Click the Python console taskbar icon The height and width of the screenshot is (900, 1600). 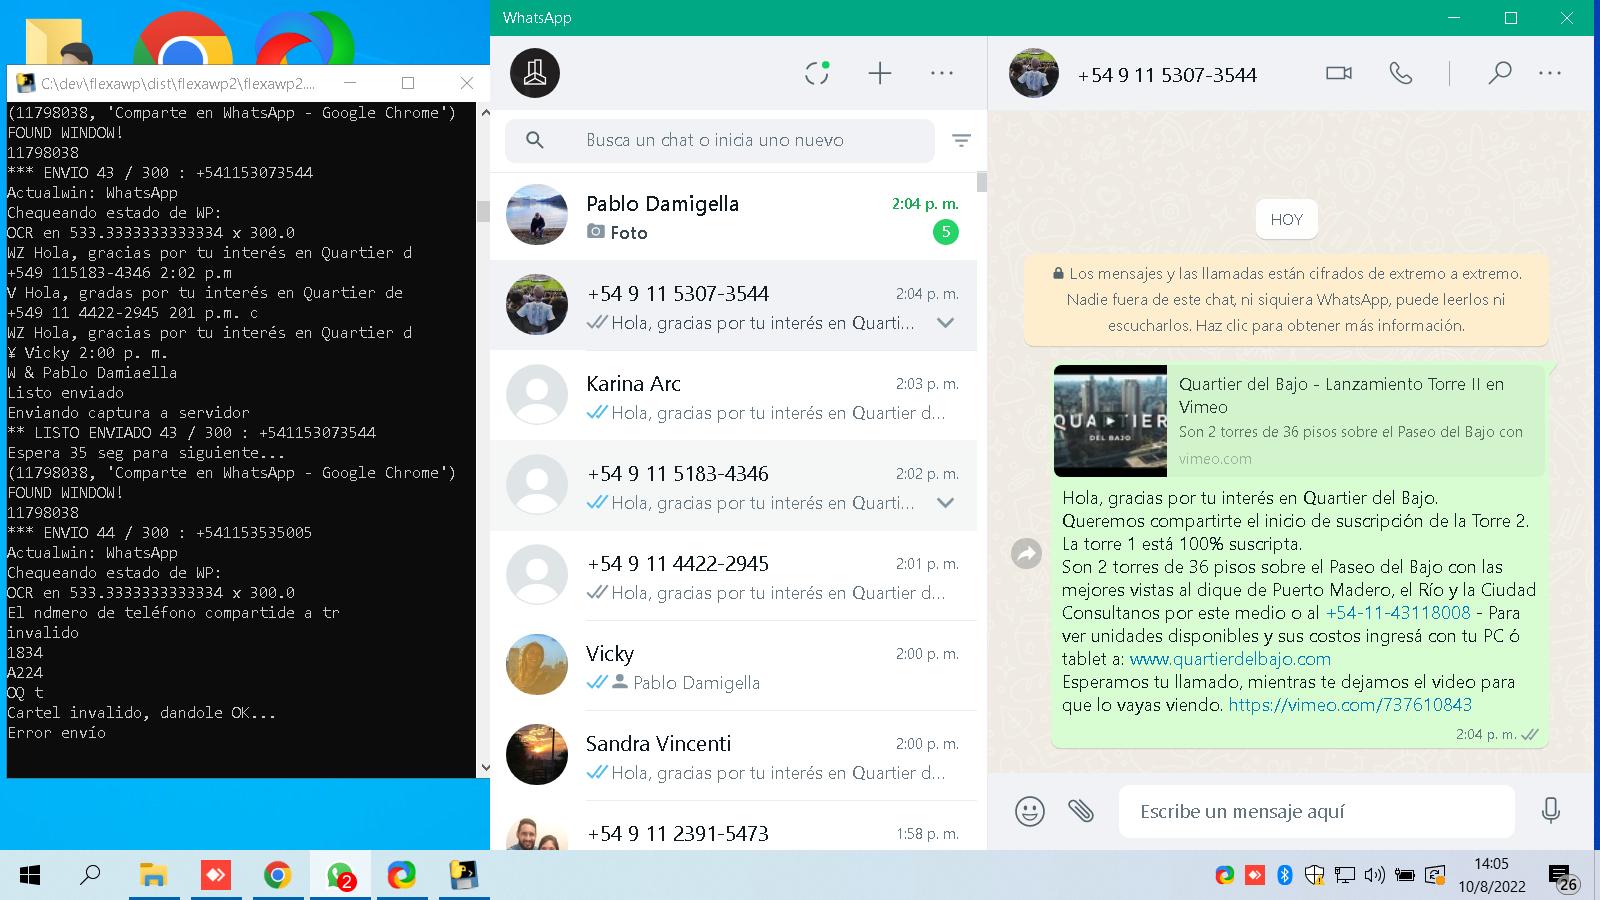click(x=464, y=875)
